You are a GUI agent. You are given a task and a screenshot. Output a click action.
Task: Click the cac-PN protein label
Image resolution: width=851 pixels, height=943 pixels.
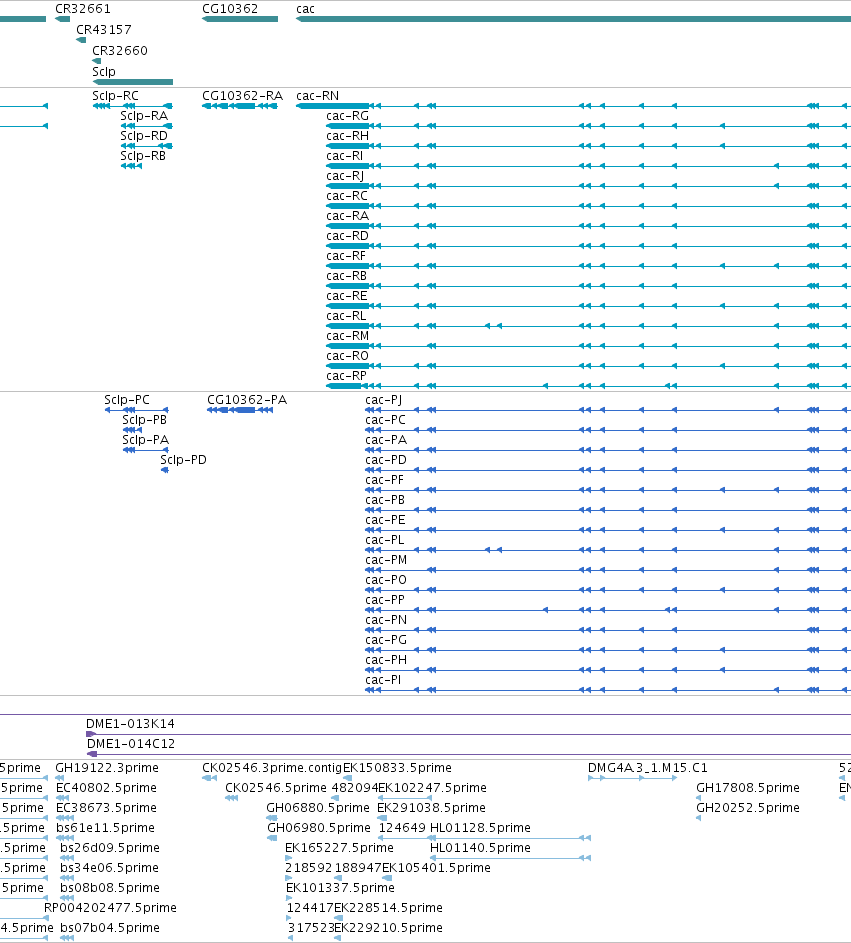point(386,619)
